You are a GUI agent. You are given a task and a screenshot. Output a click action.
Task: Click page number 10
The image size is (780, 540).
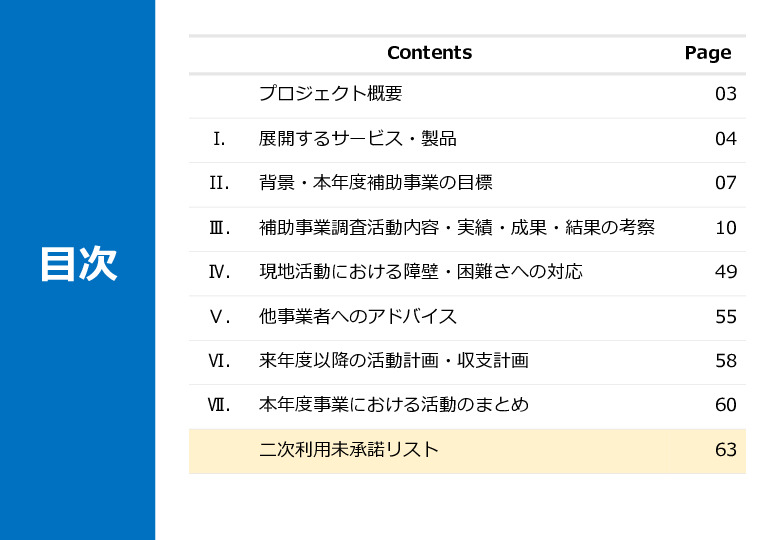point(726,228)
